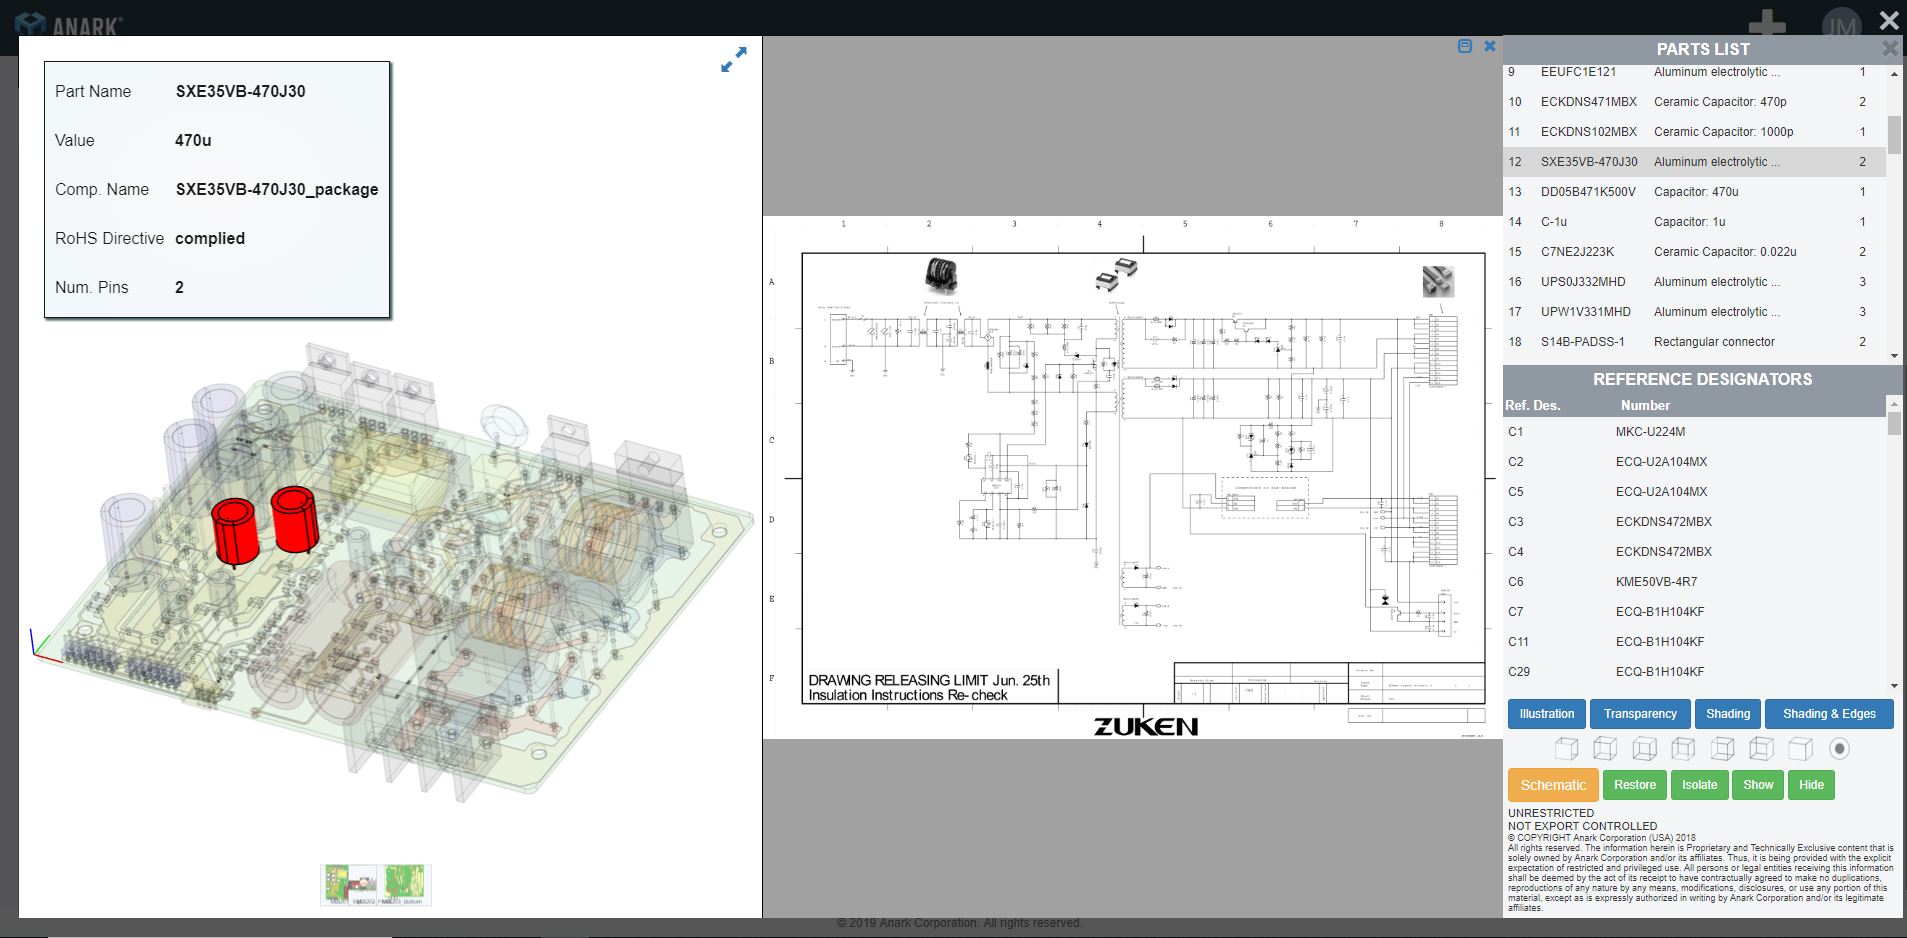Screen dimensions: 1907x938
Task: Switch to Transparency render mode
Action: click(x=1640, y=714)
